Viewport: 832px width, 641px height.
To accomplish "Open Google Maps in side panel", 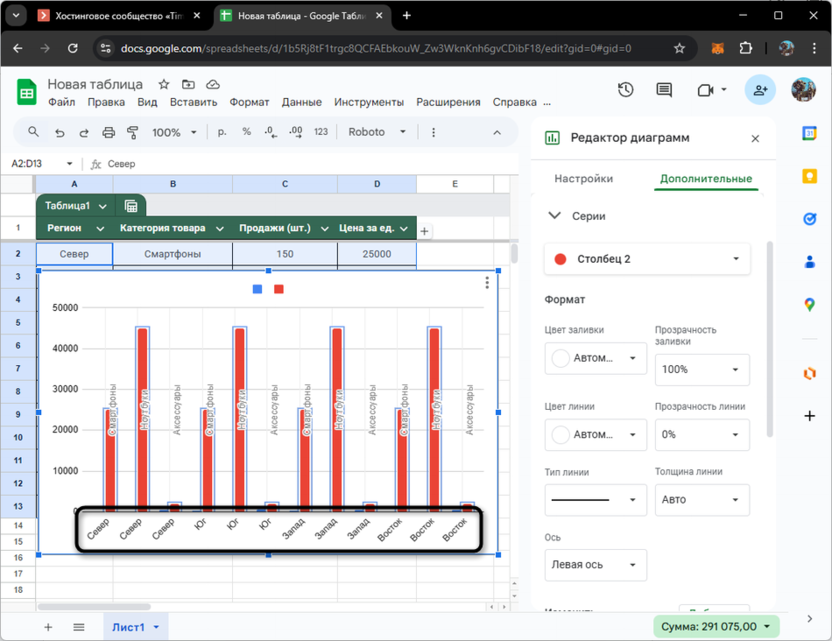I will (x=810, y=305).
